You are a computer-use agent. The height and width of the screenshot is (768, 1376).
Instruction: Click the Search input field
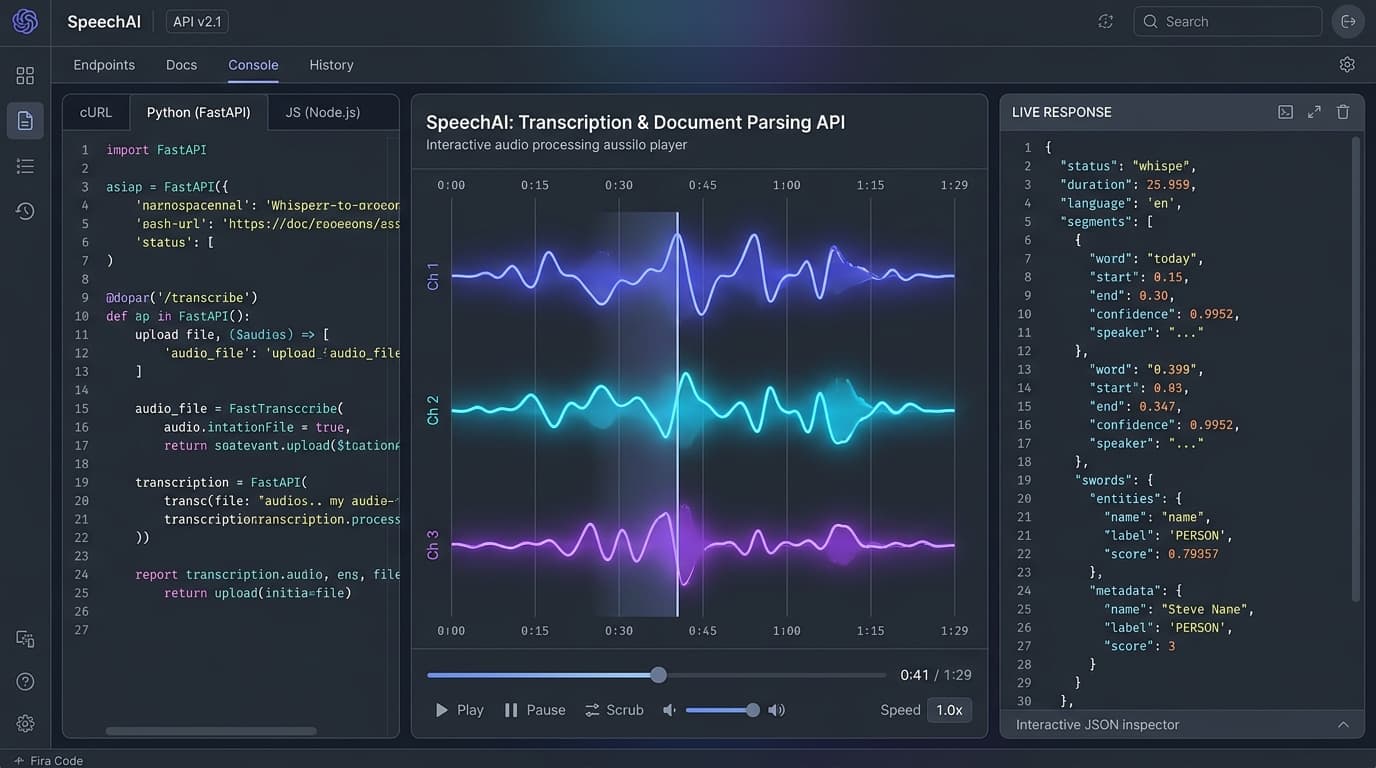(x=1228, y=21)
